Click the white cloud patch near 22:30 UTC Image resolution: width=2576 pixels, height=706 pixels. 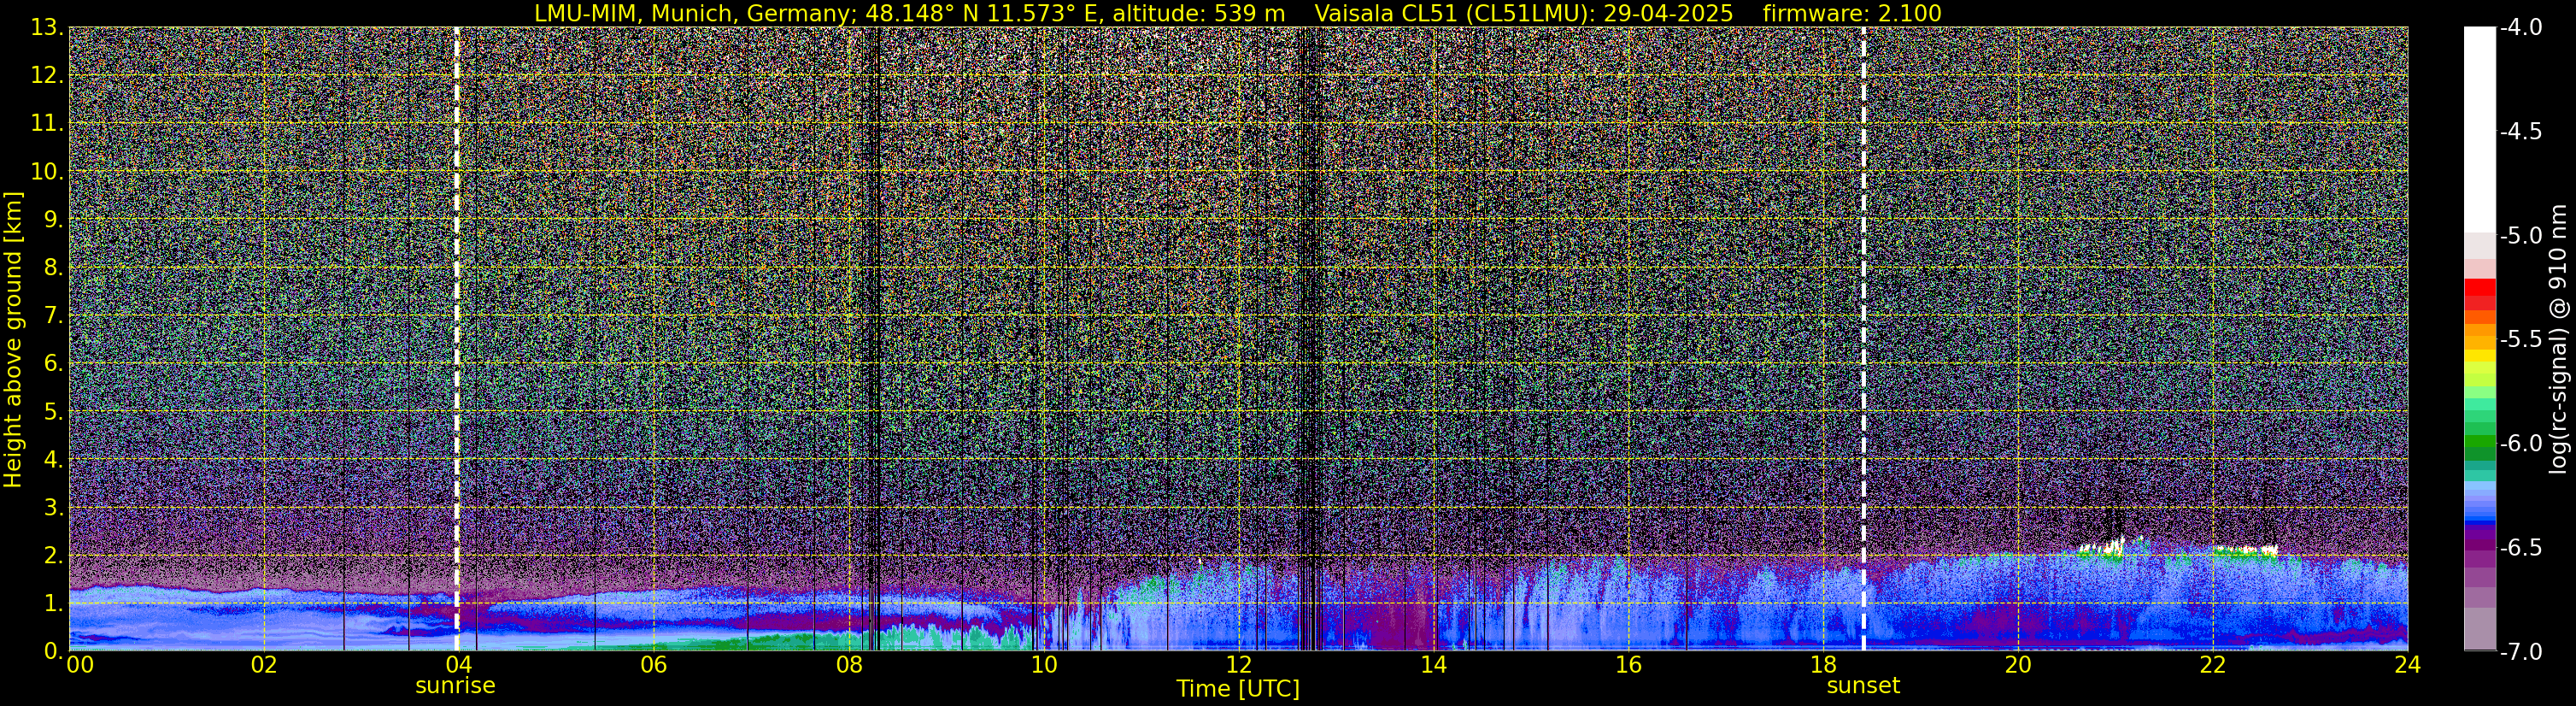pos(2246,549)
